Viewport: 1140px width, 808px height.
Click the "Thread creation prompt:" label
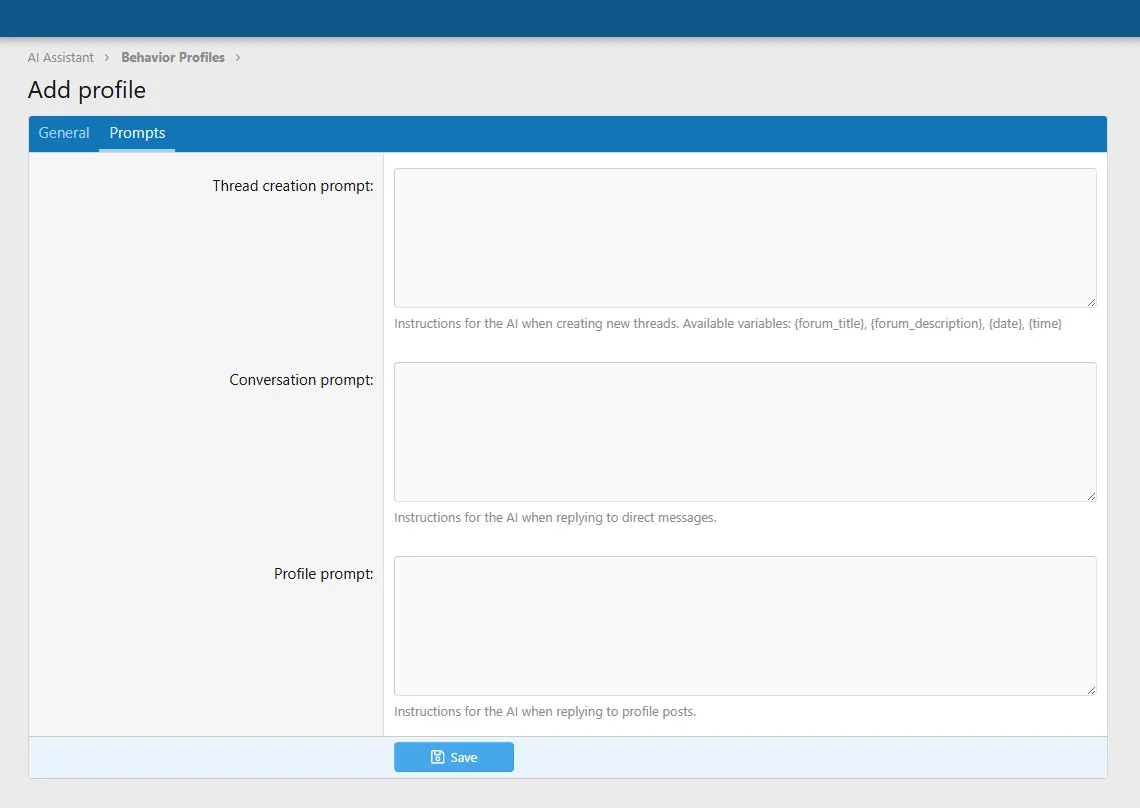292,186
